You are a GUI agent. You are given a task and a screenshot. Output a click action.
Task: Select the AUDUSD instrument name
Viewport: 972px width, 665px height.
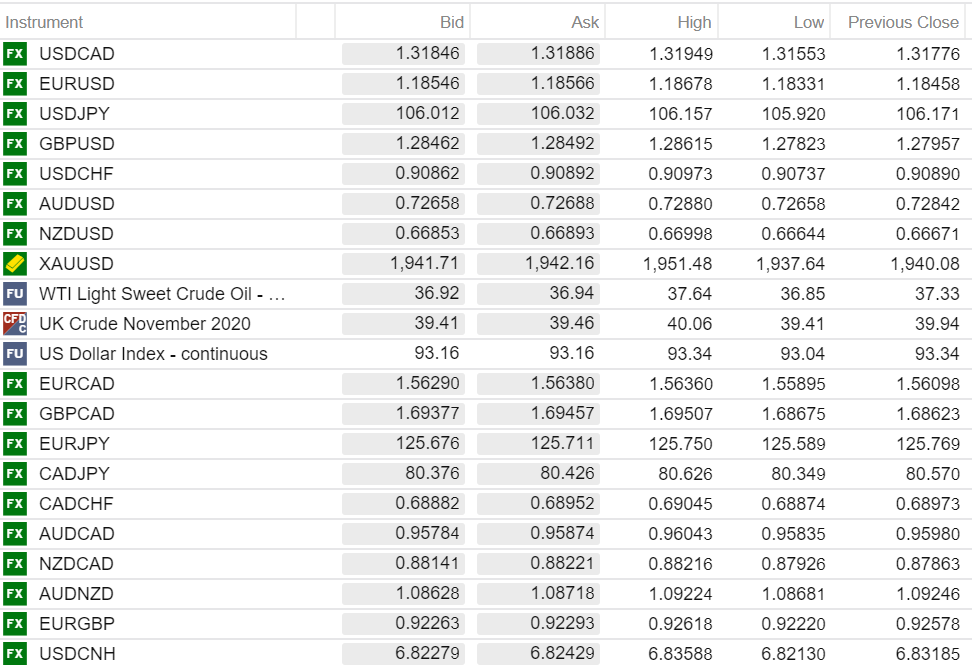pyautogui.click(x=77, y=204)
